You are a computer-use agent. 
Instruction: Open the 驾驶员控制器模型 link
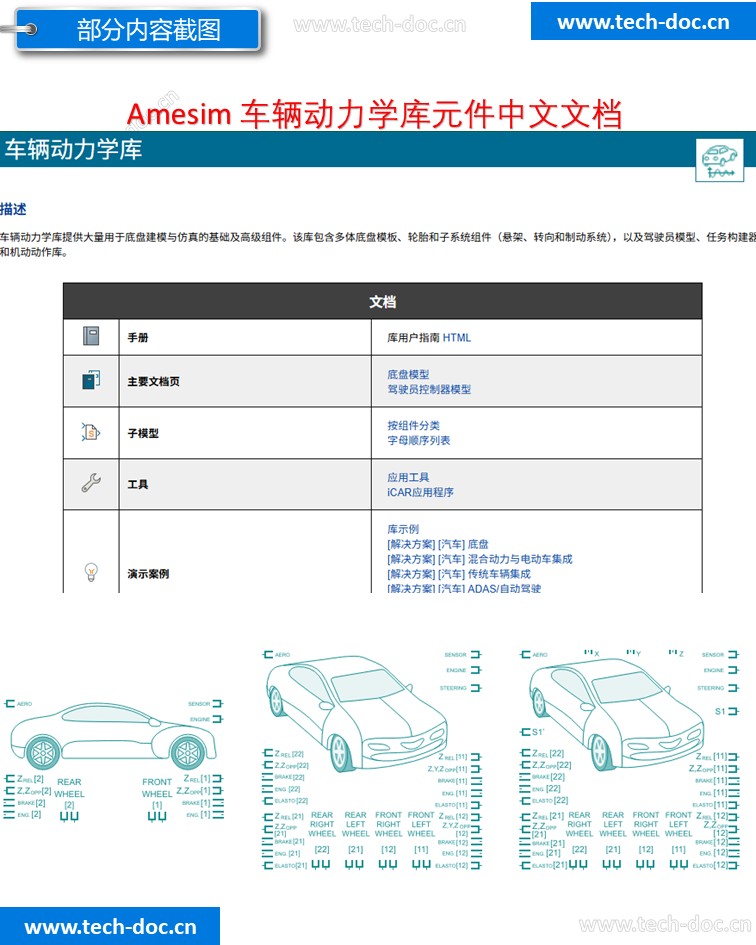(x=429, y=389)
